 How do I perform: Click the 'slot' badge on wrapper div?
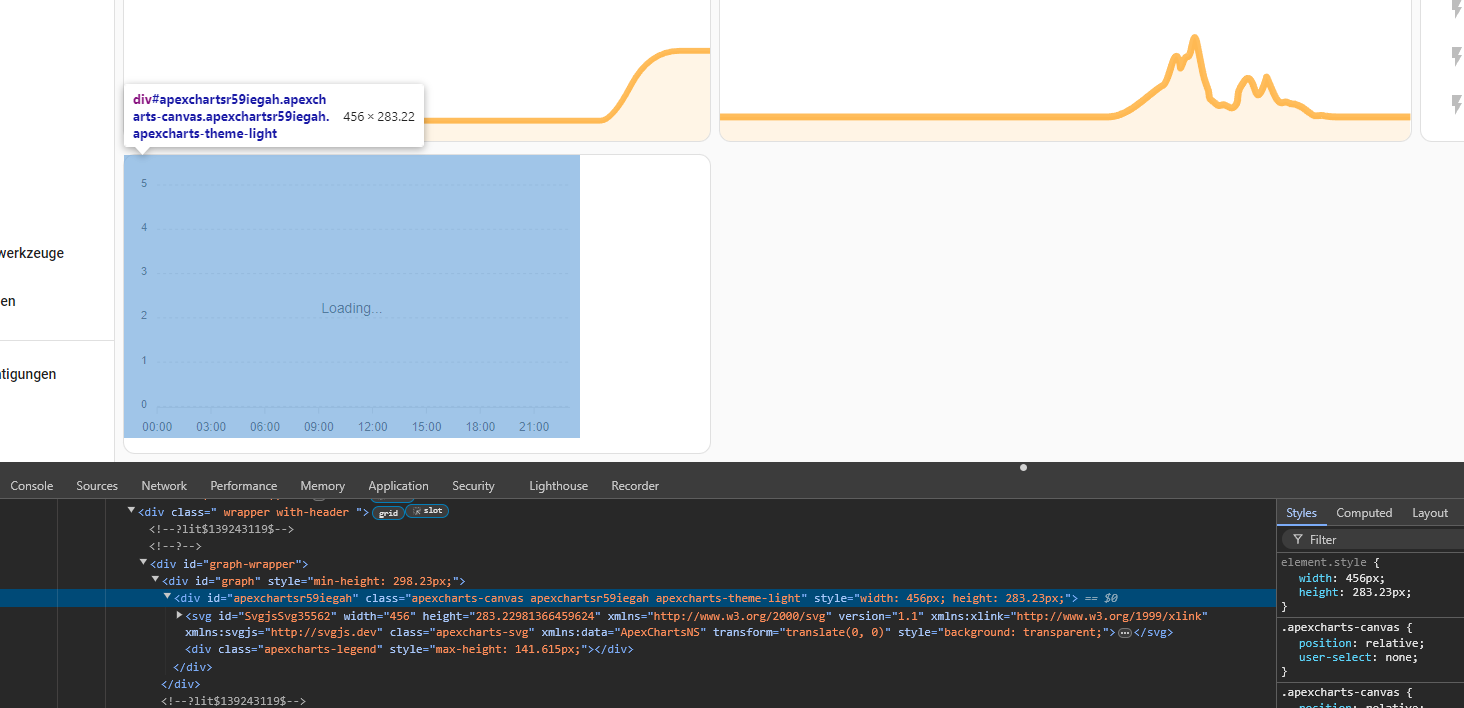pyautogui.click(x=427, y=511)
